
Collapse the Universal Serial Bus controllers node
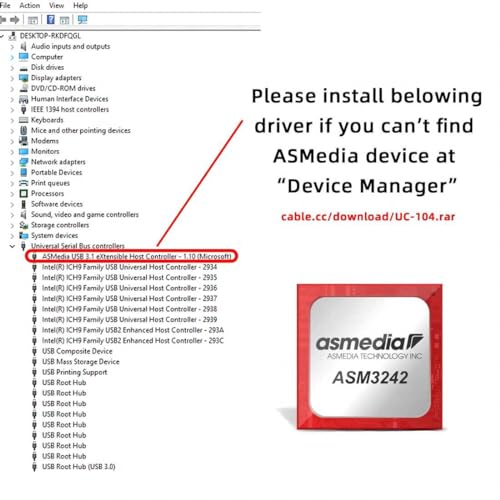click(x=12, y=246)
